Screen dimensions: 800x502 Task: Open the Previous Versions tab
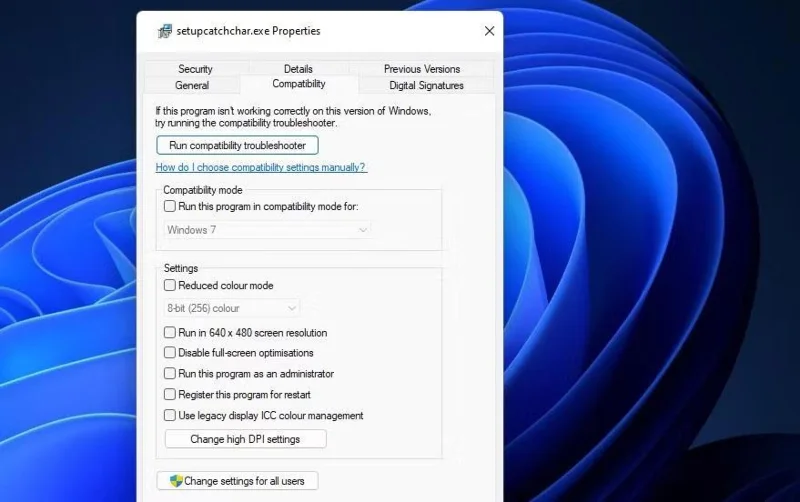(x=422, y=69)
